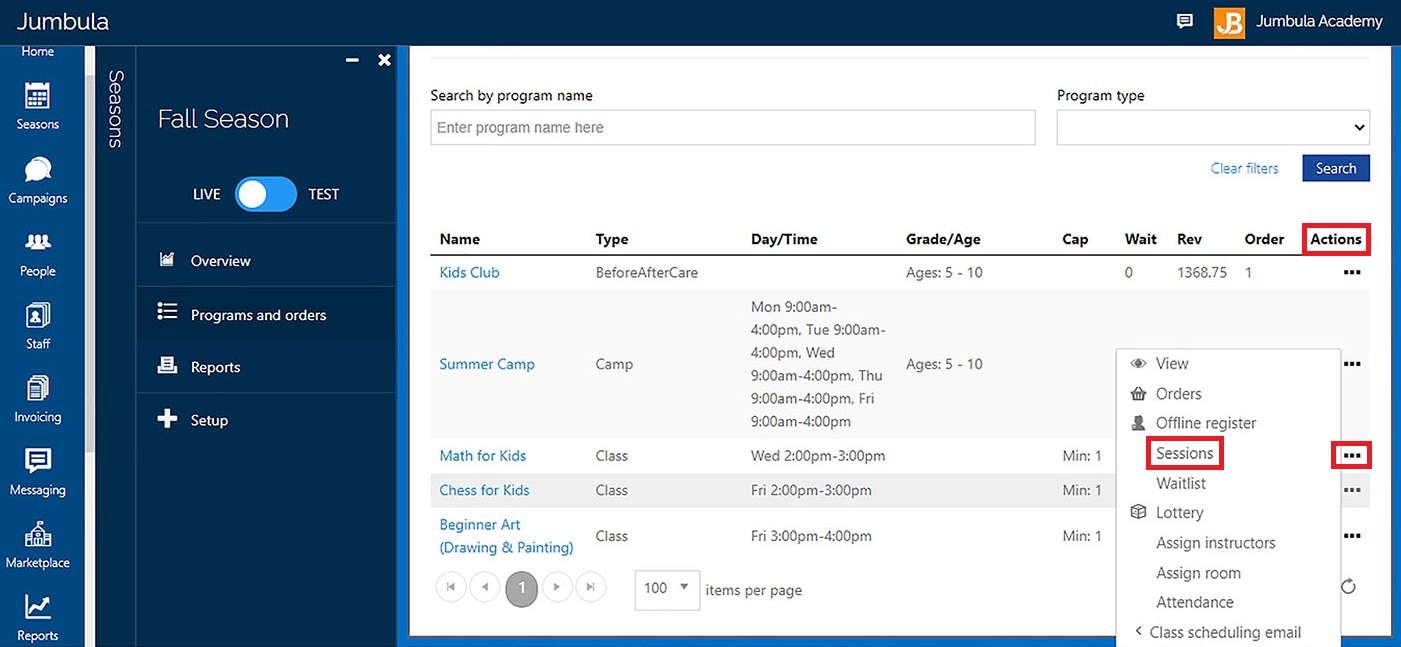Image resolution: width=1401 pixels, height=647 pixels.
Task: Click the Search by program name field
Action: pos(733,128)
